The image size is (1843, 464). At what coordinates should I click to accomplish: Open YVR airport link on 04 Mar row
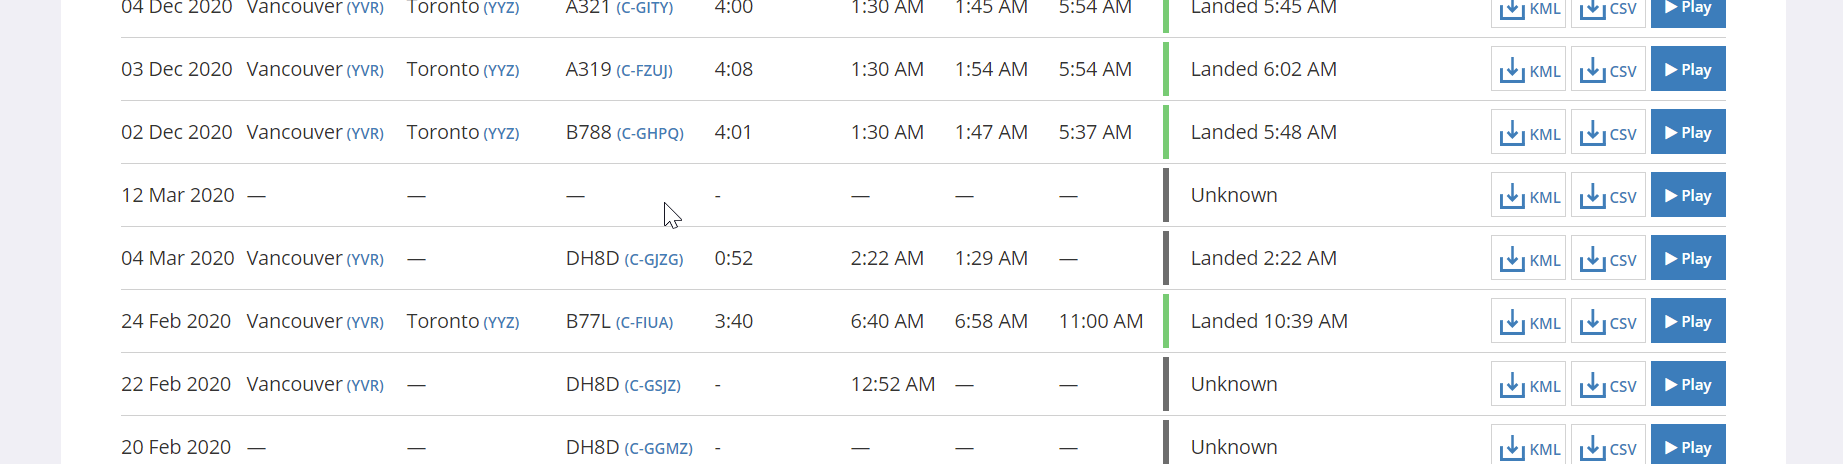tap(365, 260)
